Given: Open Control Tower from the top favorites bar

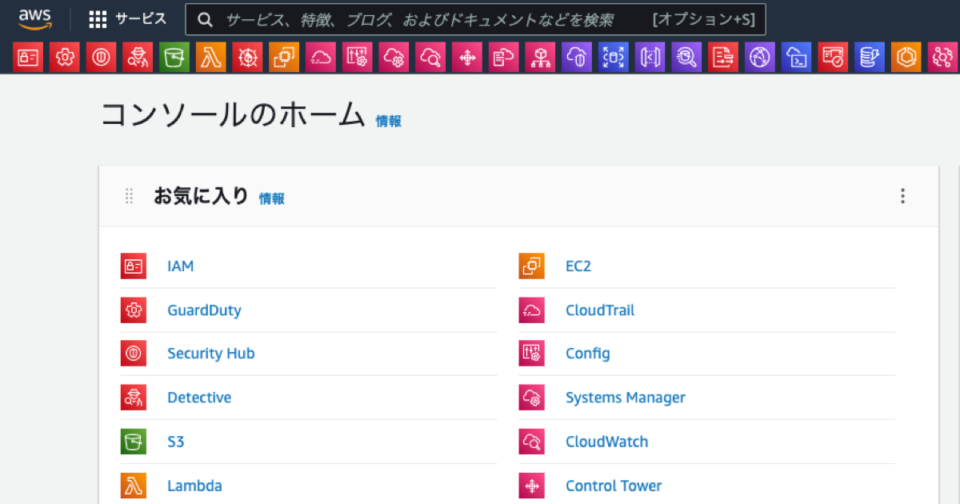Looking at the screenshot, I should [x=467, y=58].
